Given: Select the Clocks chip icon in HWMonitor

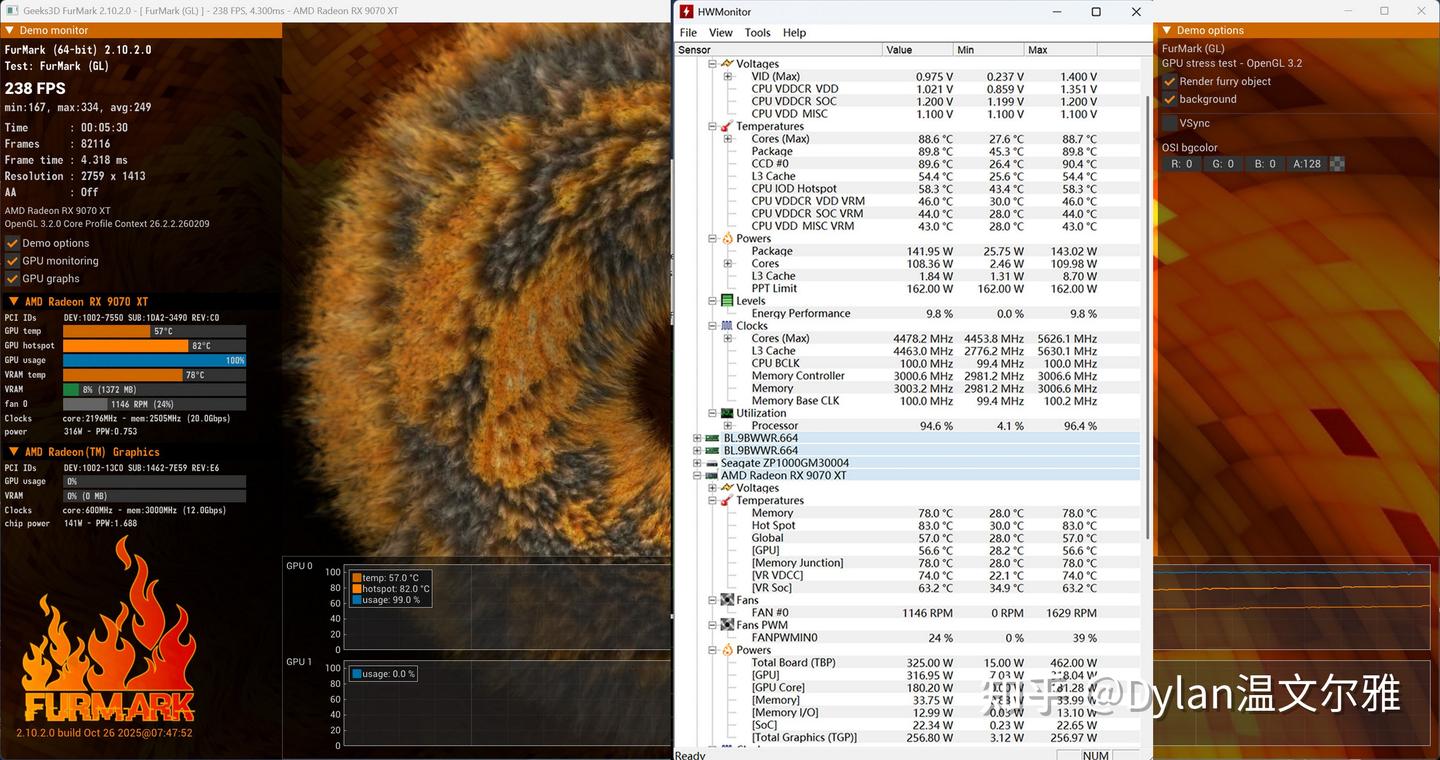Looking at the screenshot, I should pos(727,326).
